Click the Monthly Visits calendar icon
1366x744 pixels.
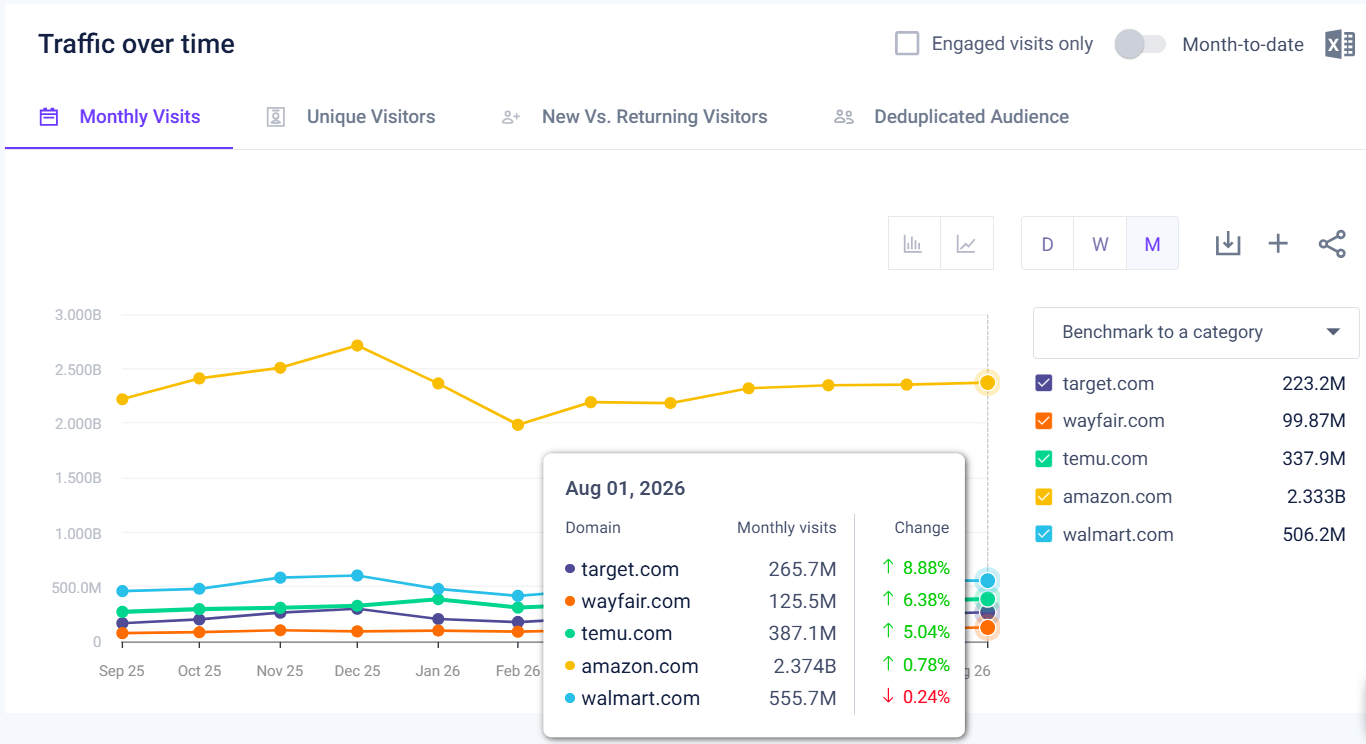tap(49, 117)
